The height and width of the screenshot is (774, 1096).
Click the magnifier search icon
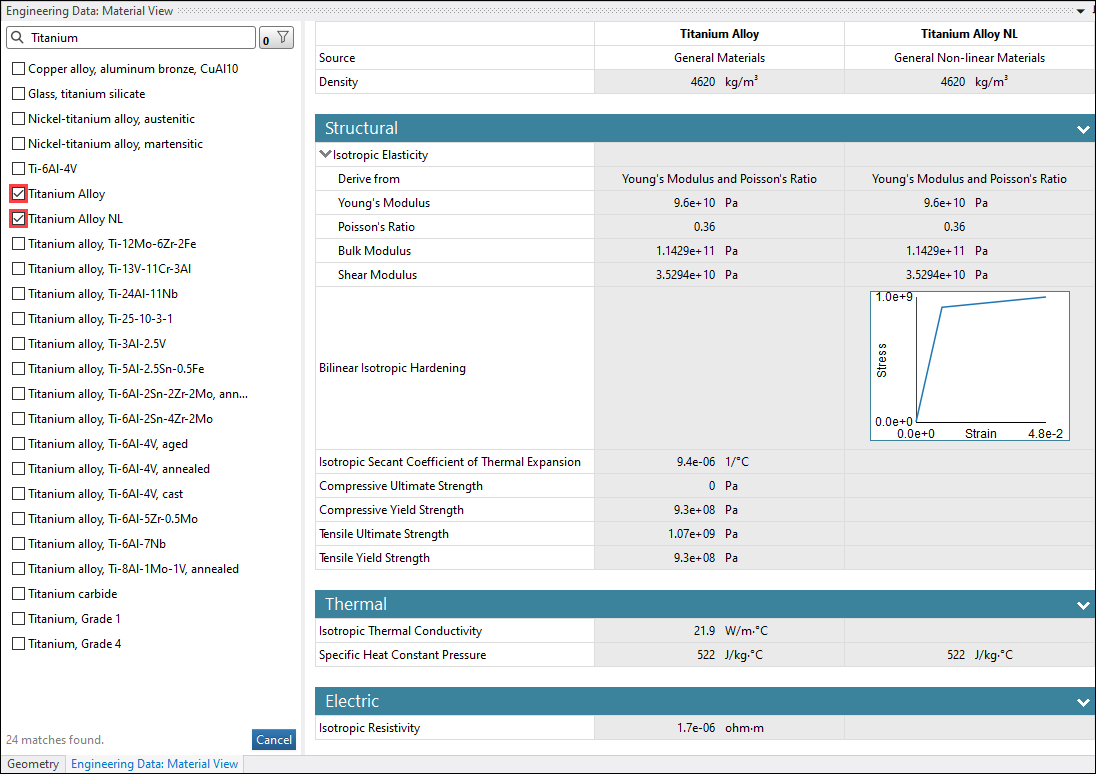point(17,37)
